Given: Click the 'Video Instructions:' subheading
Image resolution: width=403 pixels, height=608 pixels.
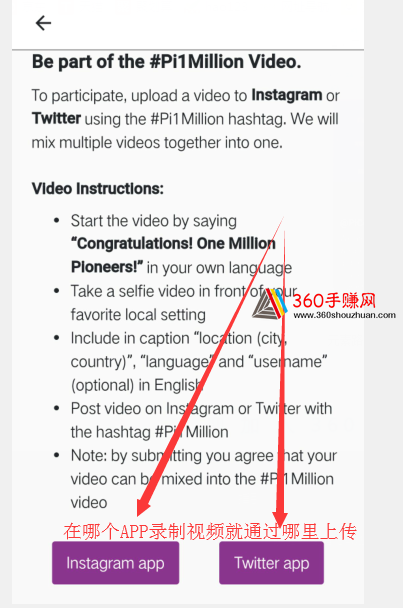Looking at the screenshot, I should 98,189.
